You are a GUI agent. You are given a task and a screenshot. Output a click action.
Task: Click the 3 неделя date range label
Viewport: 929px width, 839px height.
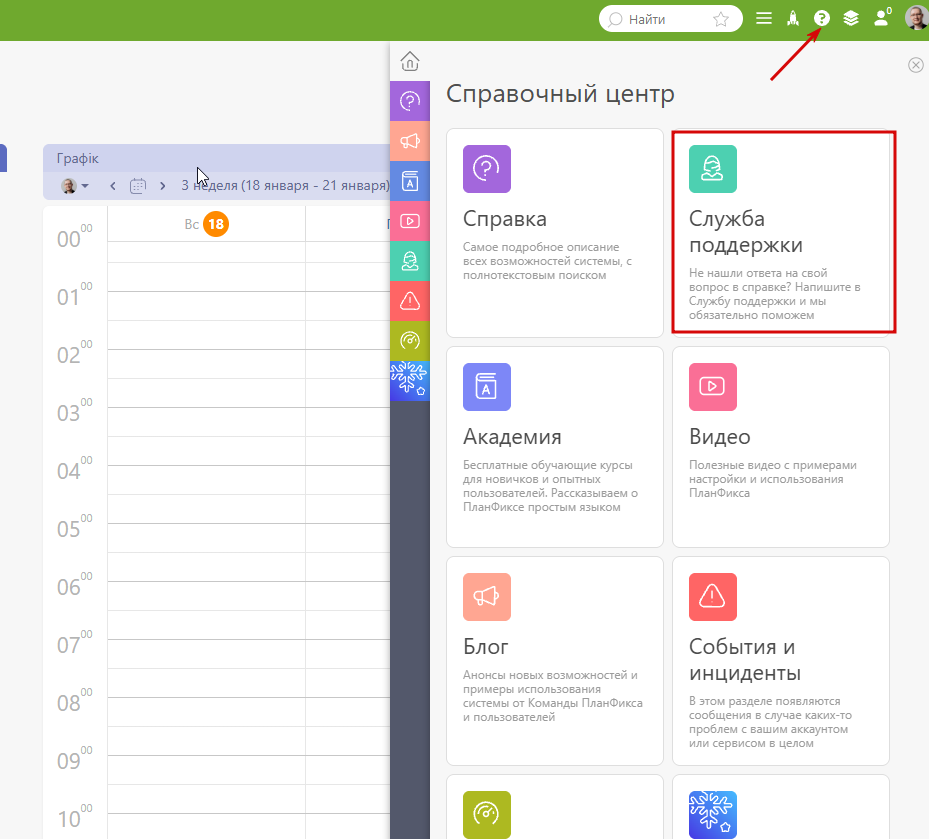click(285, 185)
